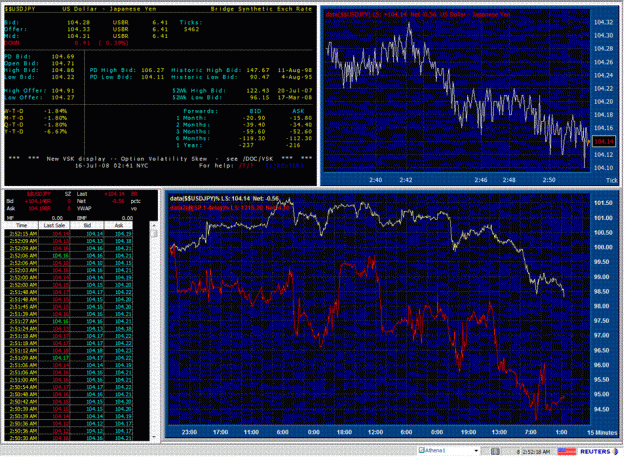Click the 2:46 time label on tick chart
Image resolution: width=625 pixels, height=457 pixels.
pos(481,180)
